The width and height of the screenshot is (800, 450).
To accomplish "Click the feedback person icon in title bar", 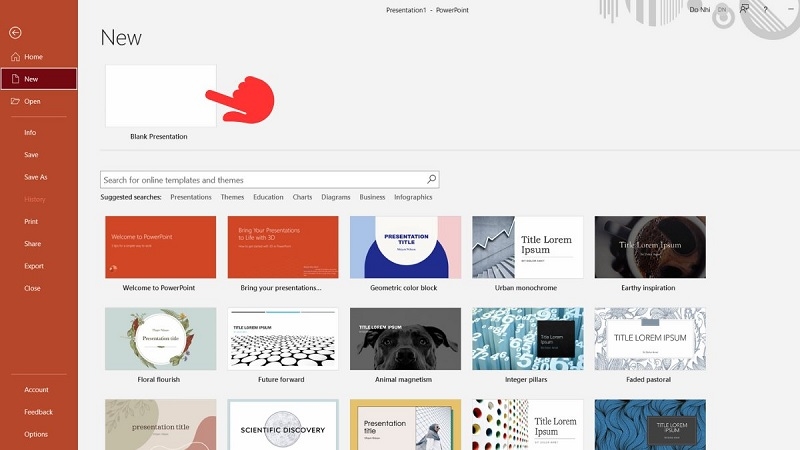I will tap(744, 9).
